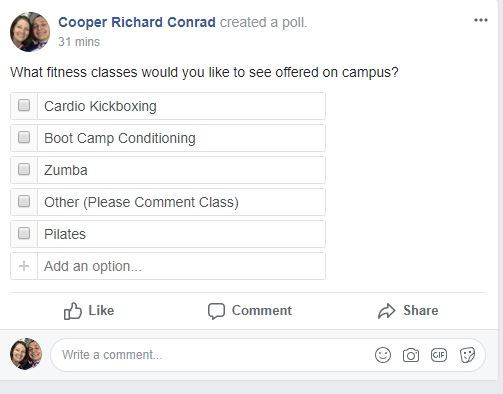The image size is (503, 394).
Task: Click the emoji smiley icon in comment box
Action: coord(383,355)
